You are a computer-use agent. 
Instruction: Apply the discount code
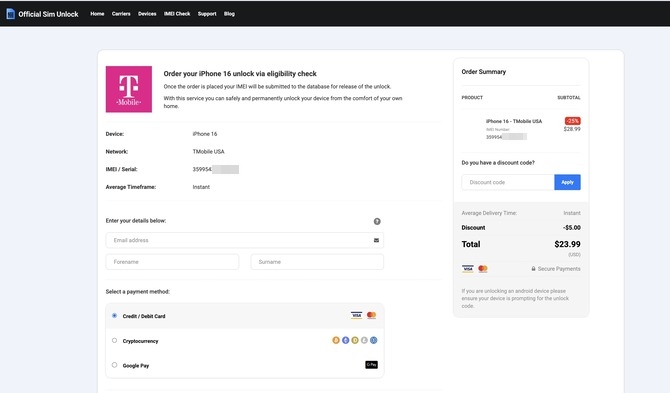click(x=567, y=182)
